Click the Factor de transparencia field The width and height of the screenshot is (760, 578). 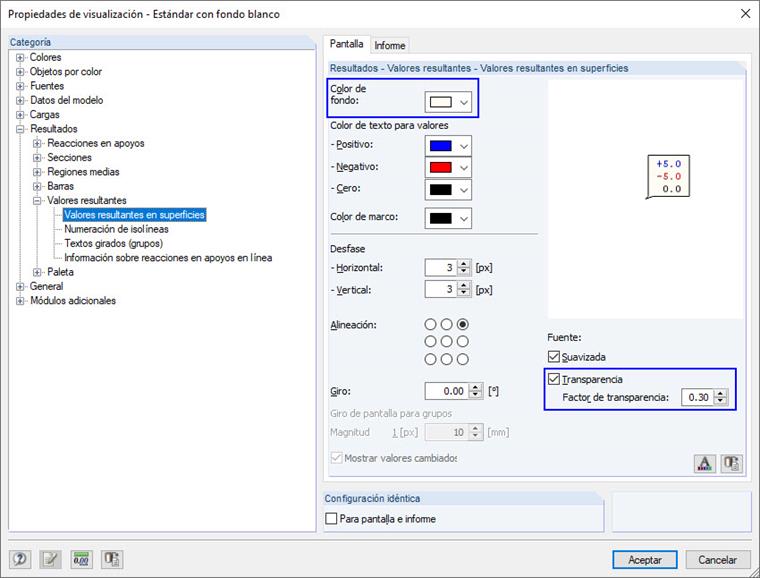pos(697,397)
